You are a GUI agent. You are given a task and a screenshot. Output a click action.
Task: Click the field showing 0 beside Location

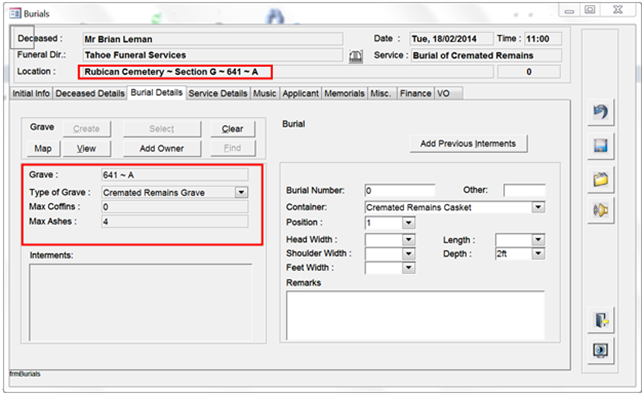tap(529, 72)
